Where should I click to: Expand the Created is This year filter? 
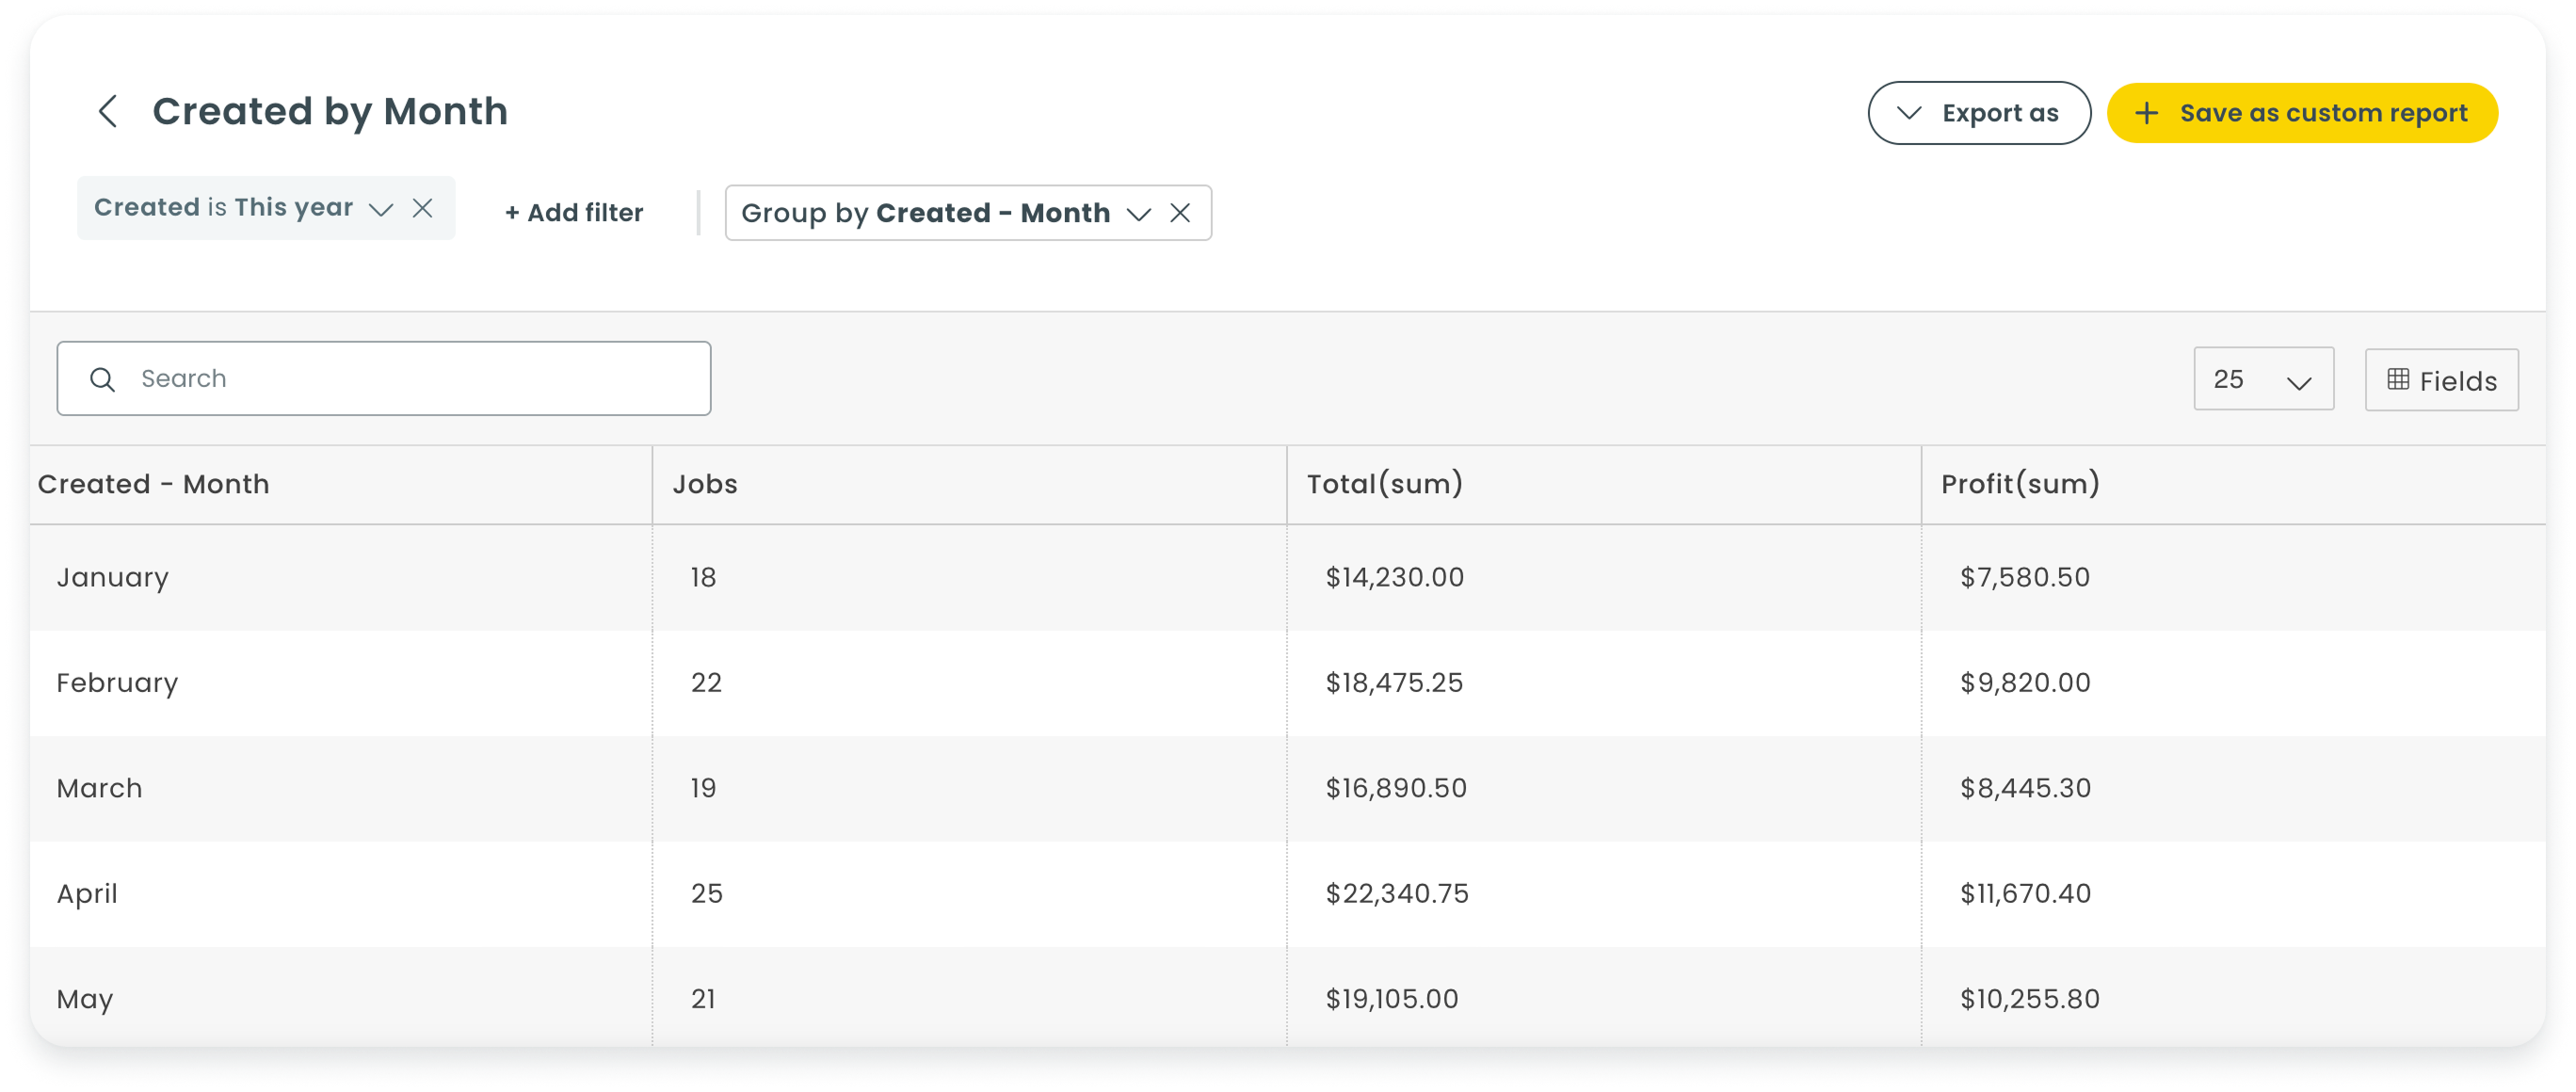tap(380, 209)
